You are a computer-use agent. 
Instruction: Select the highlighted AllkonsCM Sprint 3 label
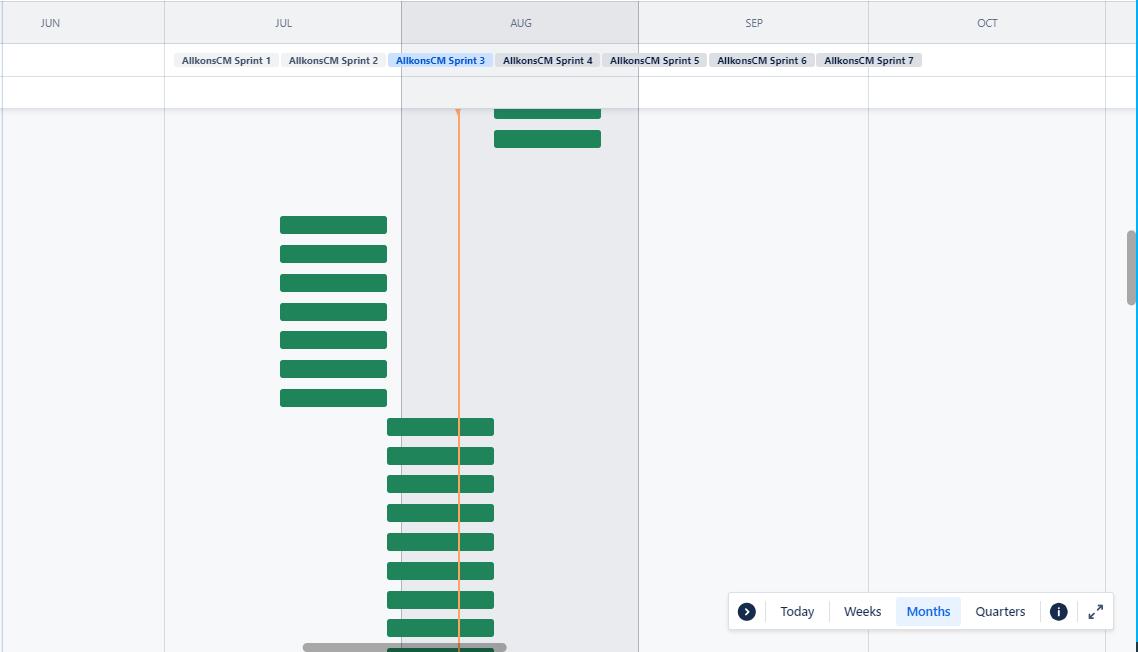tap(440, 60)
